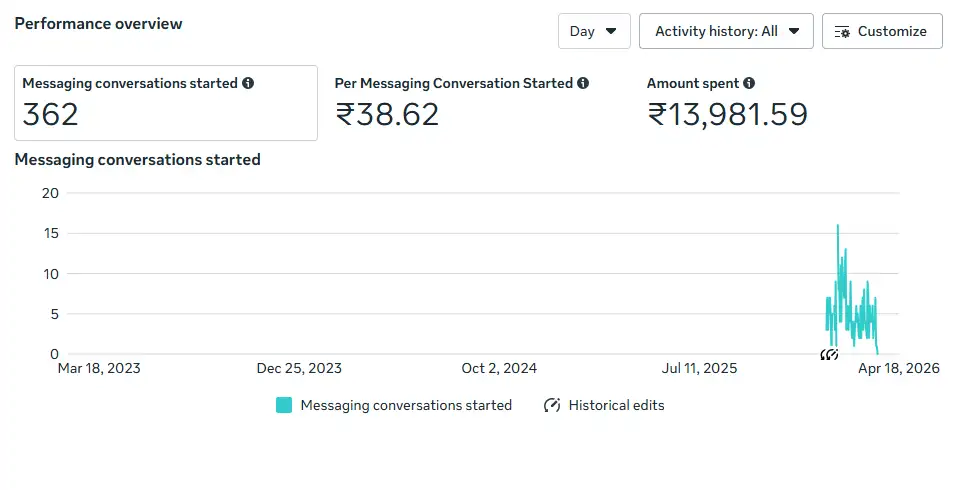Click the sliders icon on the Customize button
The image size is (956, 490).
tap(842, 31)
